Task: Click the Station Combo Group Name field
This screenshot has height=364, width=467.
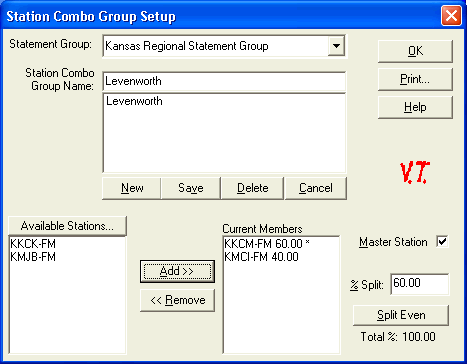Action: click(224, 81)
